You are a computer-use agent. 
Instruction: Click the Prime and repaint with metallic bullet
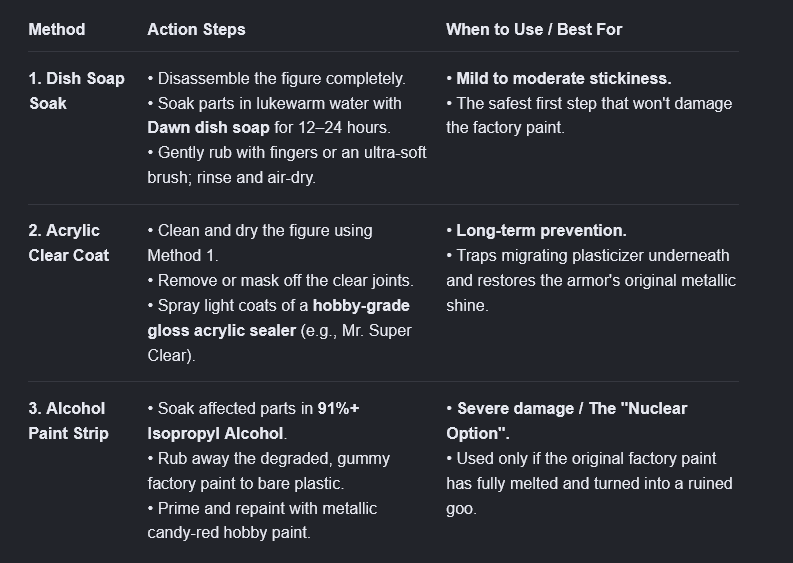coord(262,521)
